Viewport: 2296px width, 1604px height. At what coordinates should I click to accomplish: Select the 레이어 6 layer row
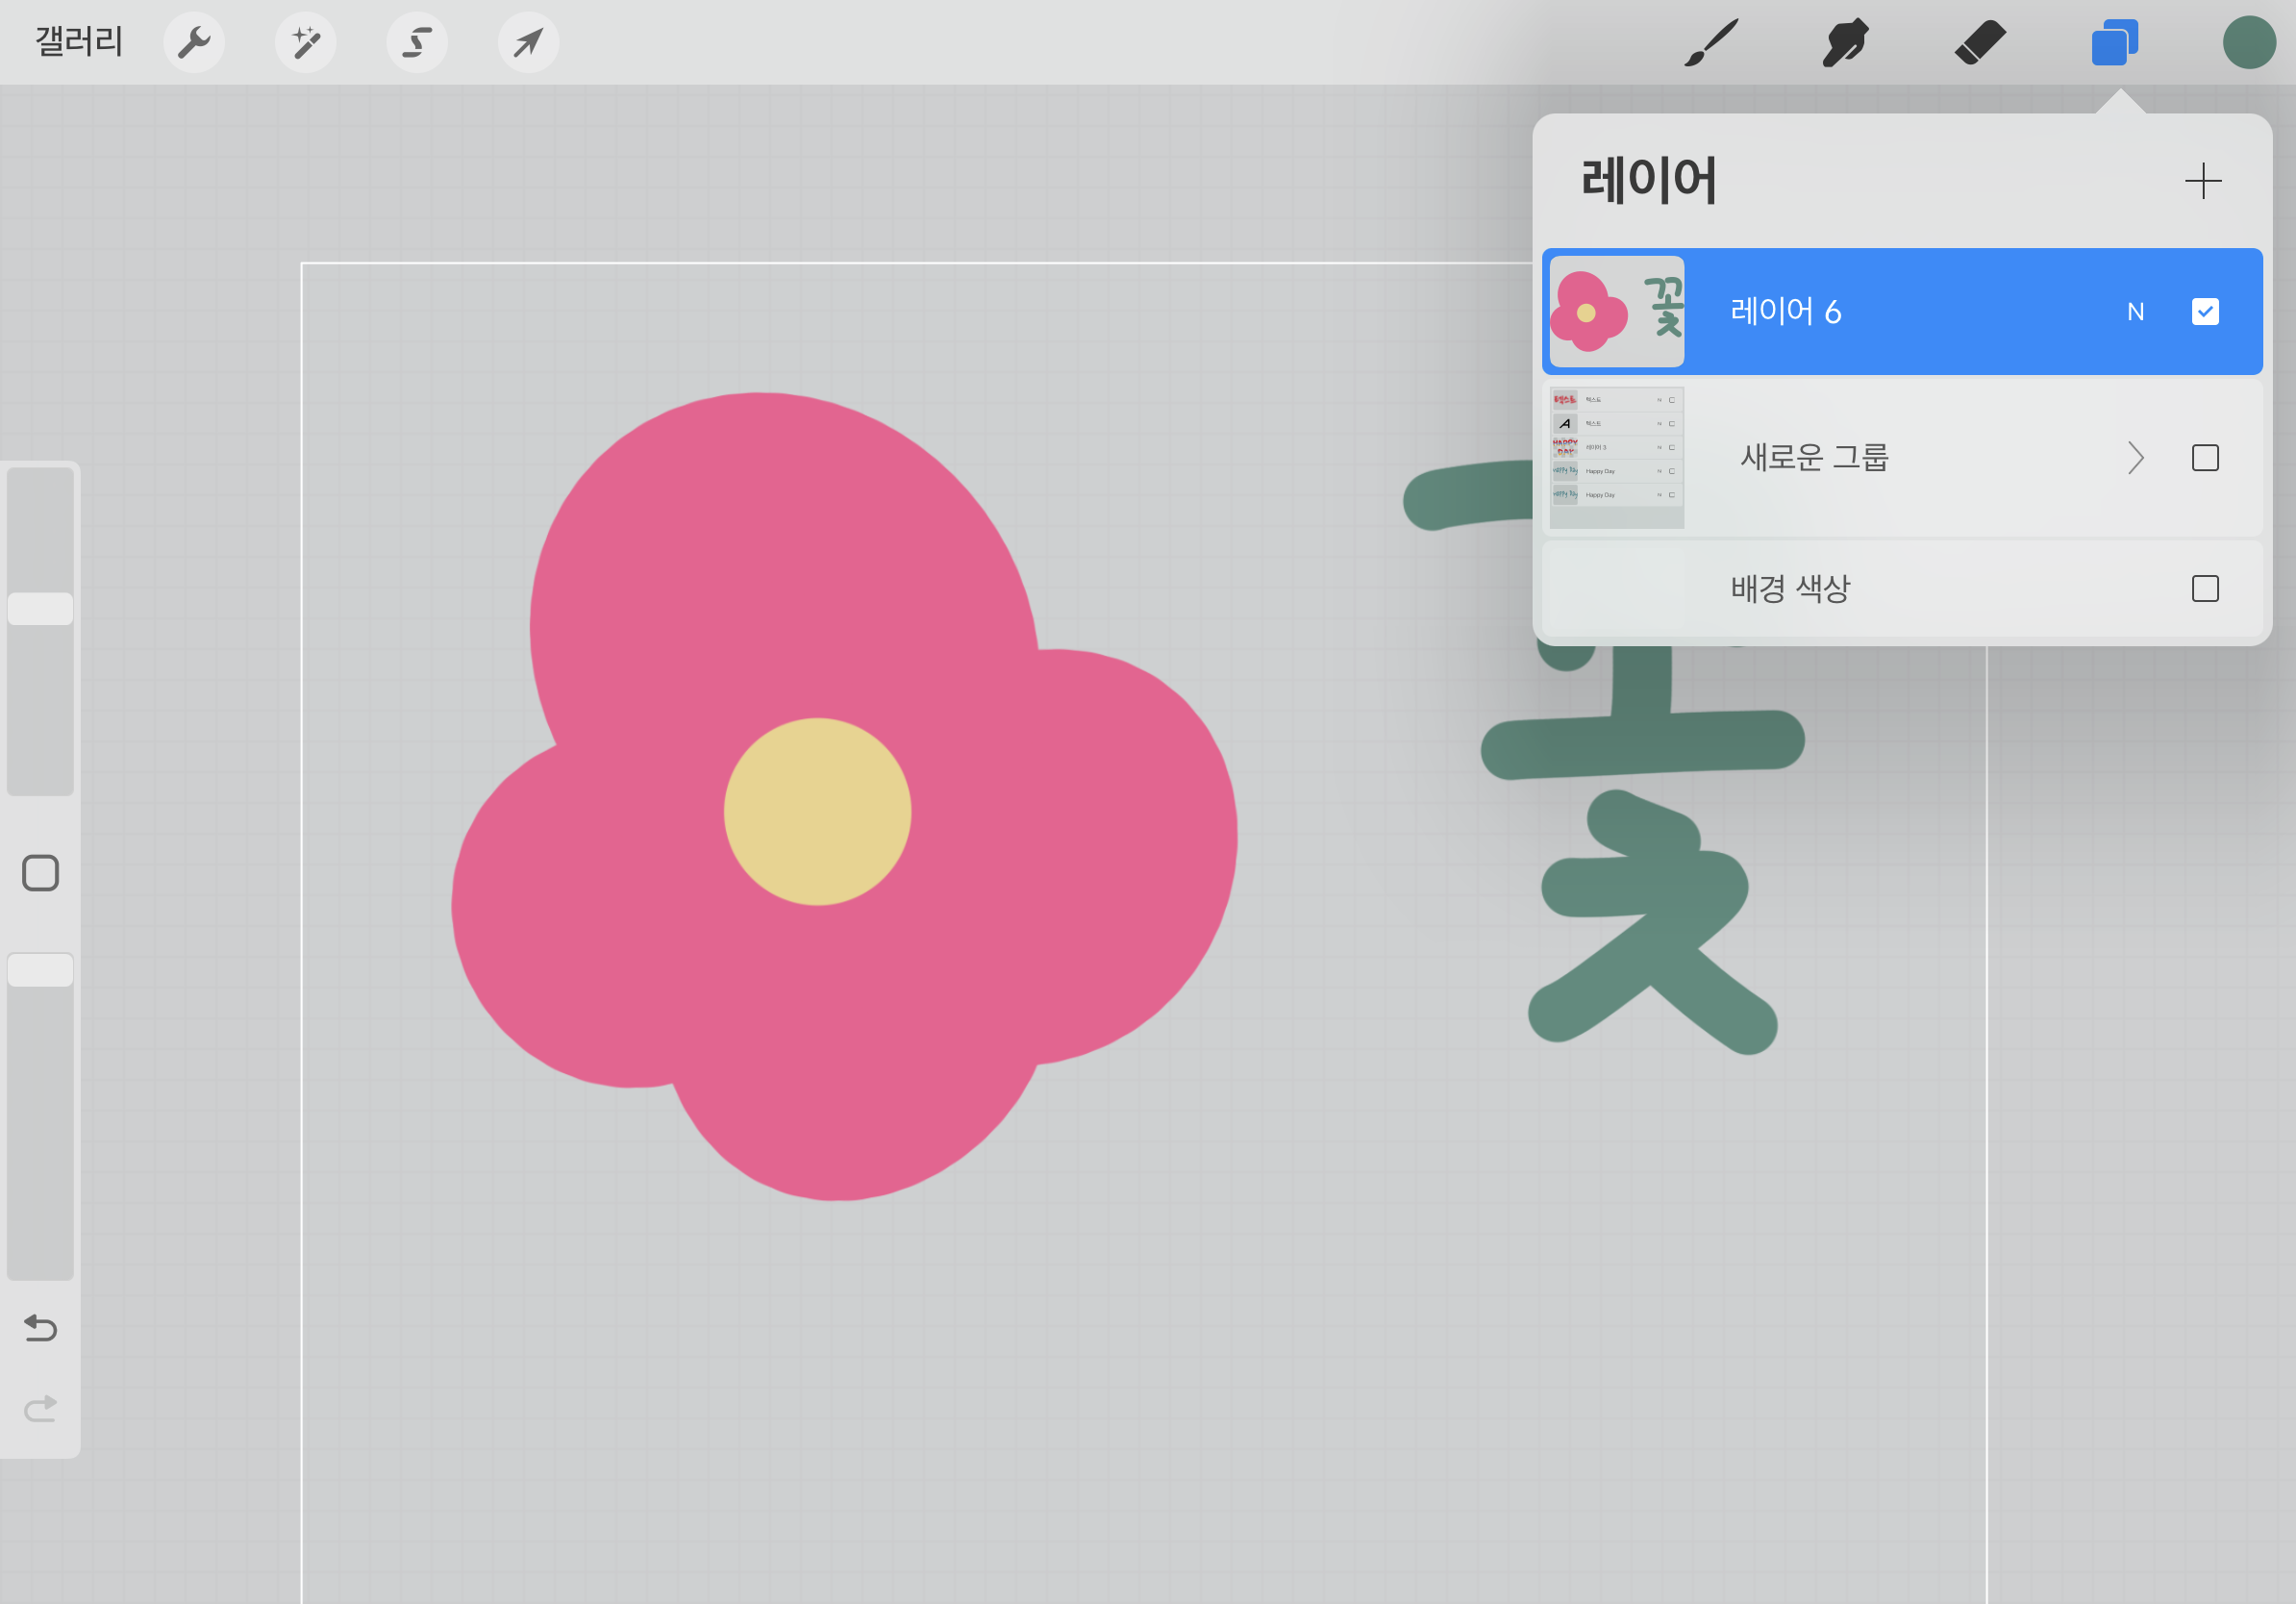click(1902, 312)
